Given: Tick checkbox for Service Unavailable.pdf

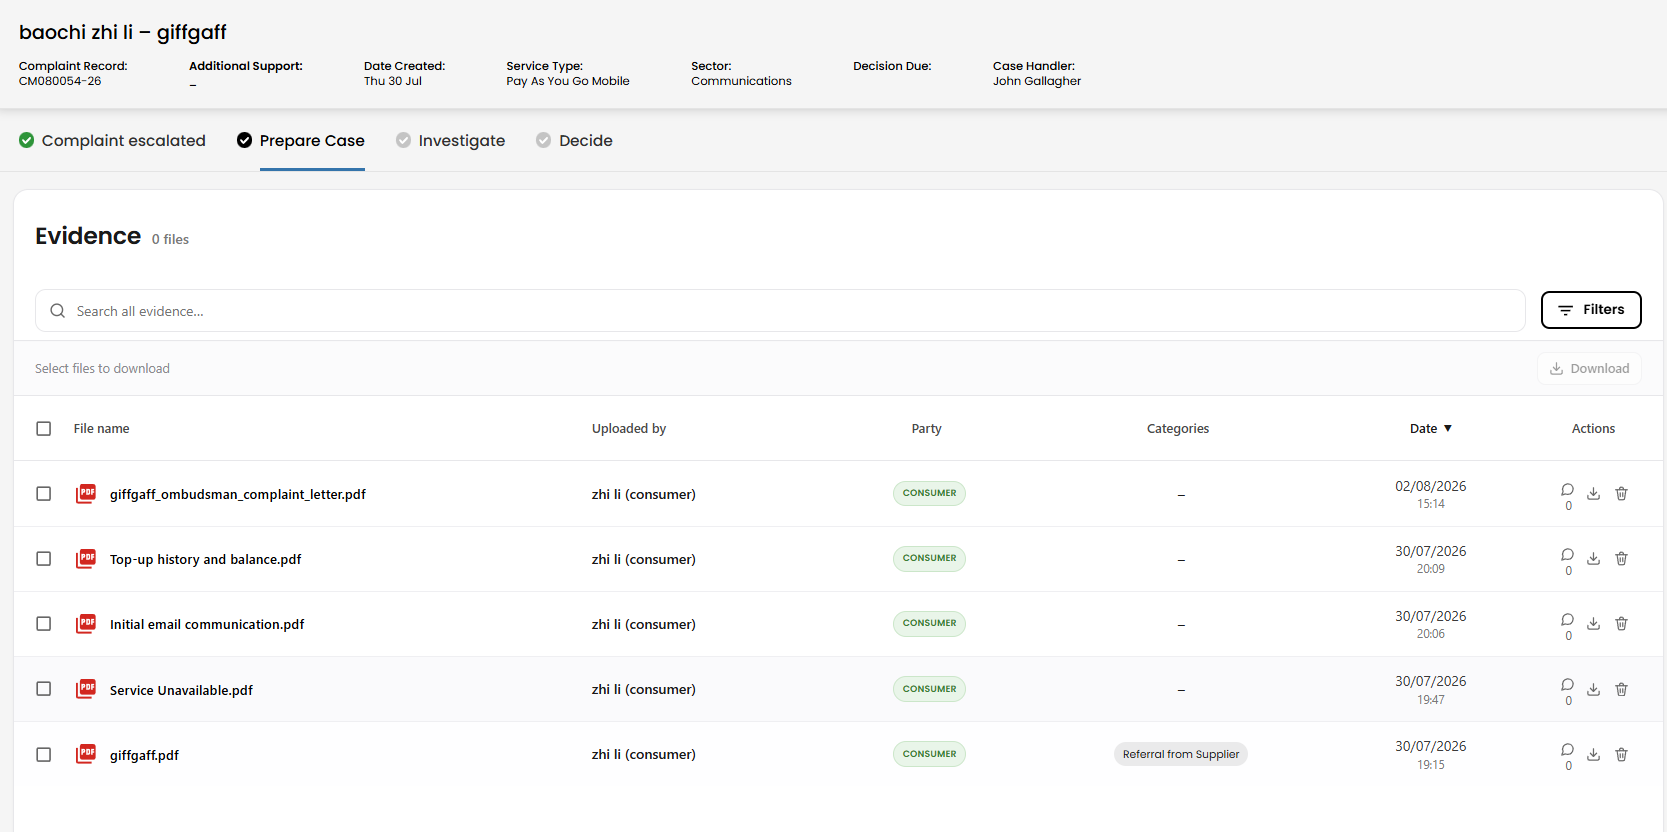Looking at the screenshot, I should pos(44,689).
